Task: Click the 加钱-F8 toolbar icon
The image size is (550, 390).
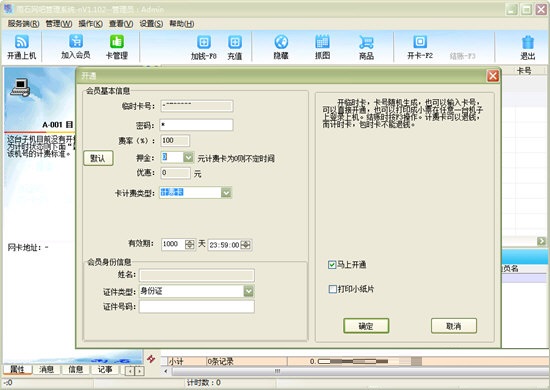Action: 204,42
